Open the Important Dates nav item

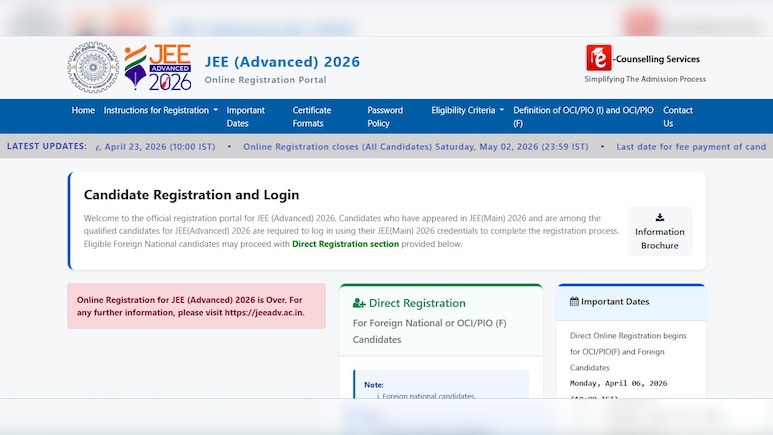[x=246, y=116]
